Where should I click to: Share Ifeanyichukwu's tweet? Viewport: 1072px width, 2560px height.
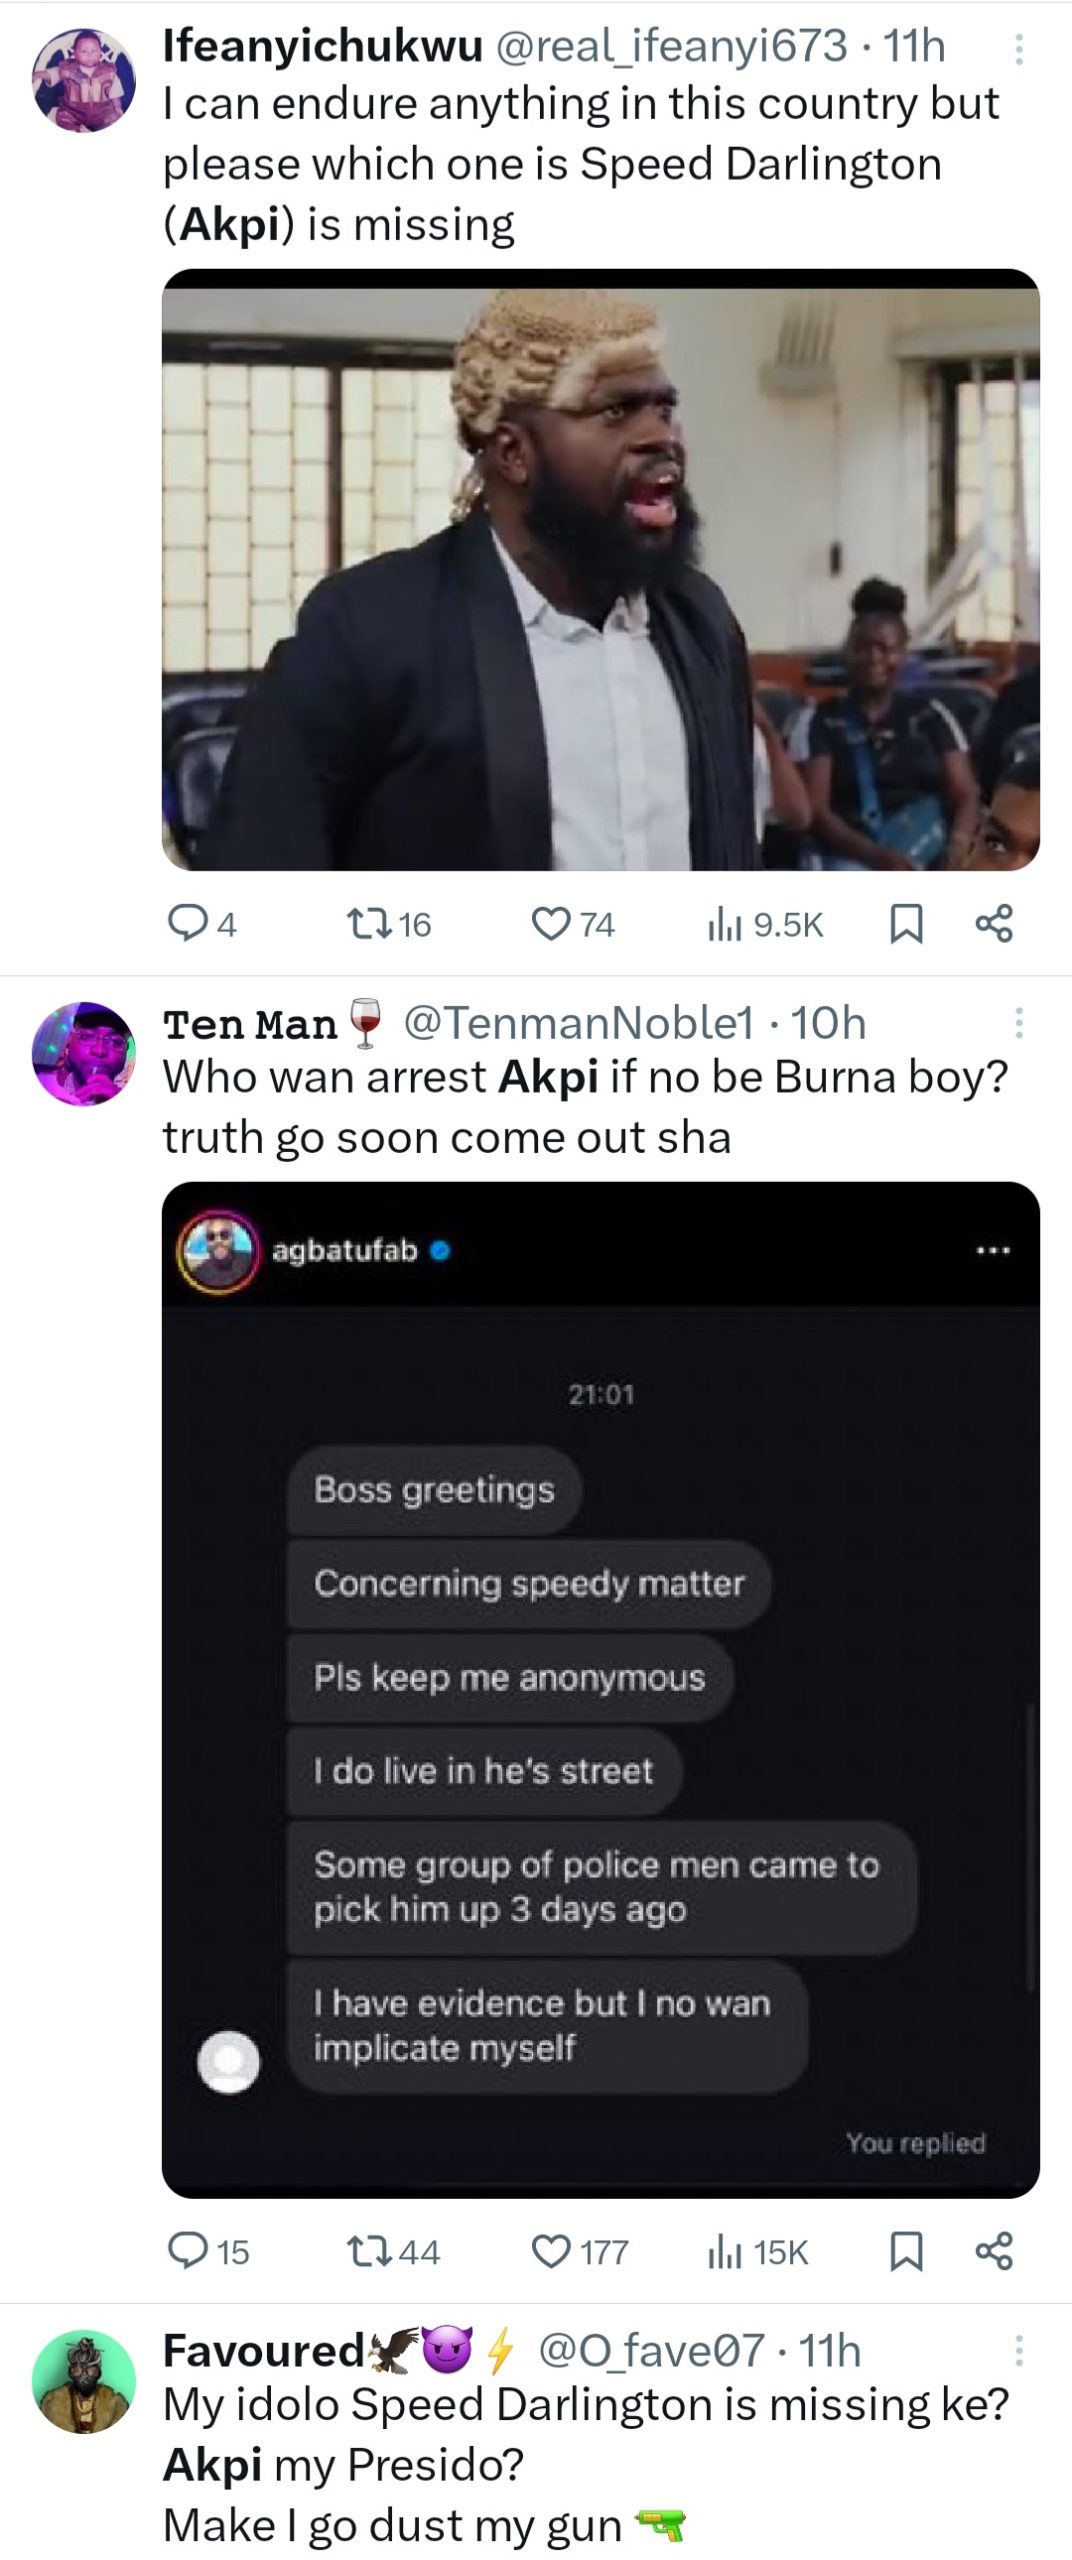(x=994, y=923)
